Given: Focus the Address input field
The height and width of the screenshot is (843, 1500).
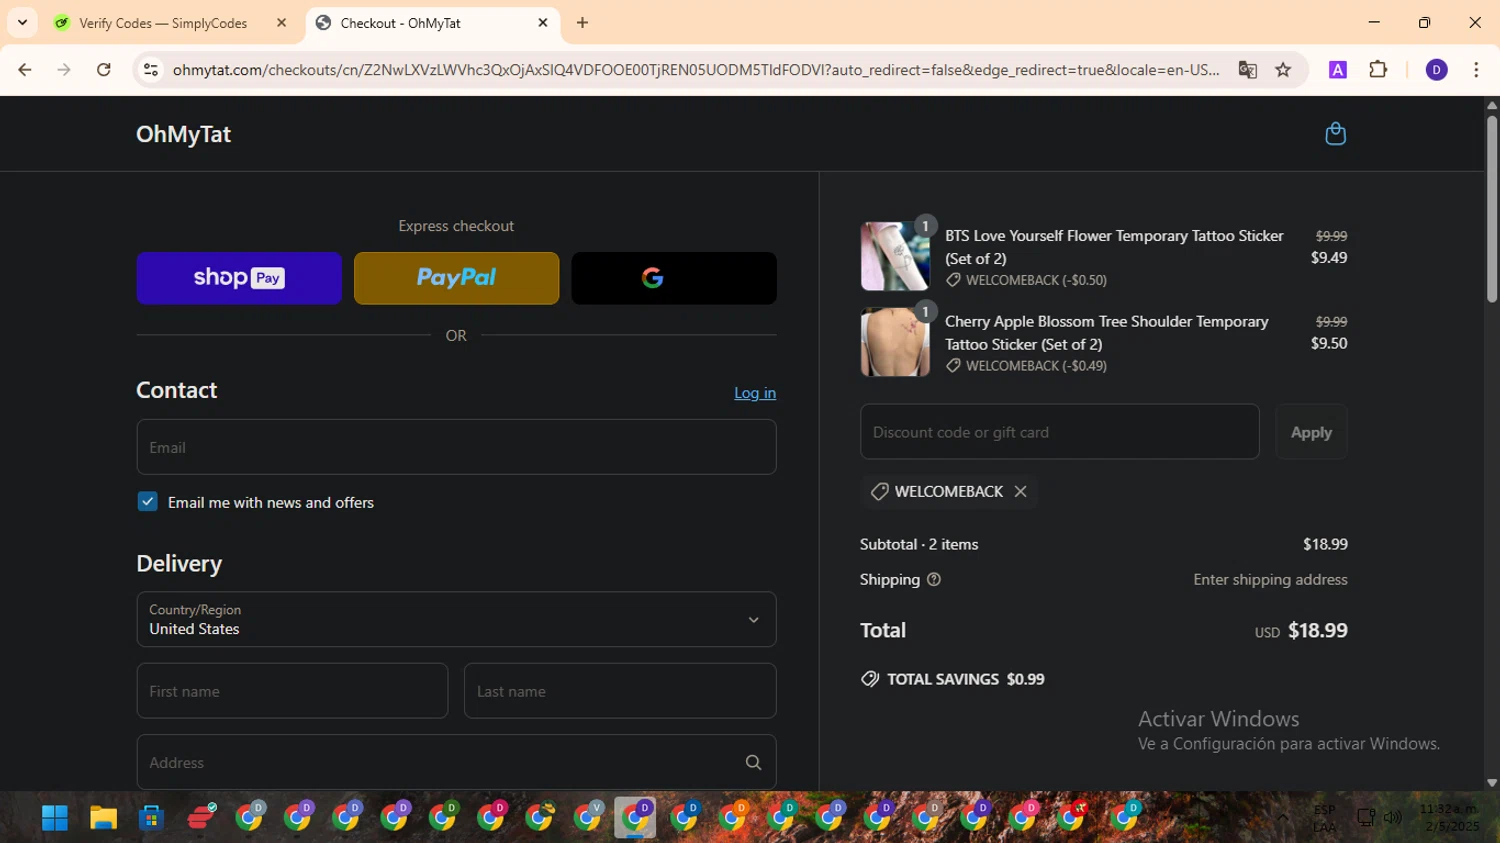Looking at the screenshot, I should click(x=456, y=762).
